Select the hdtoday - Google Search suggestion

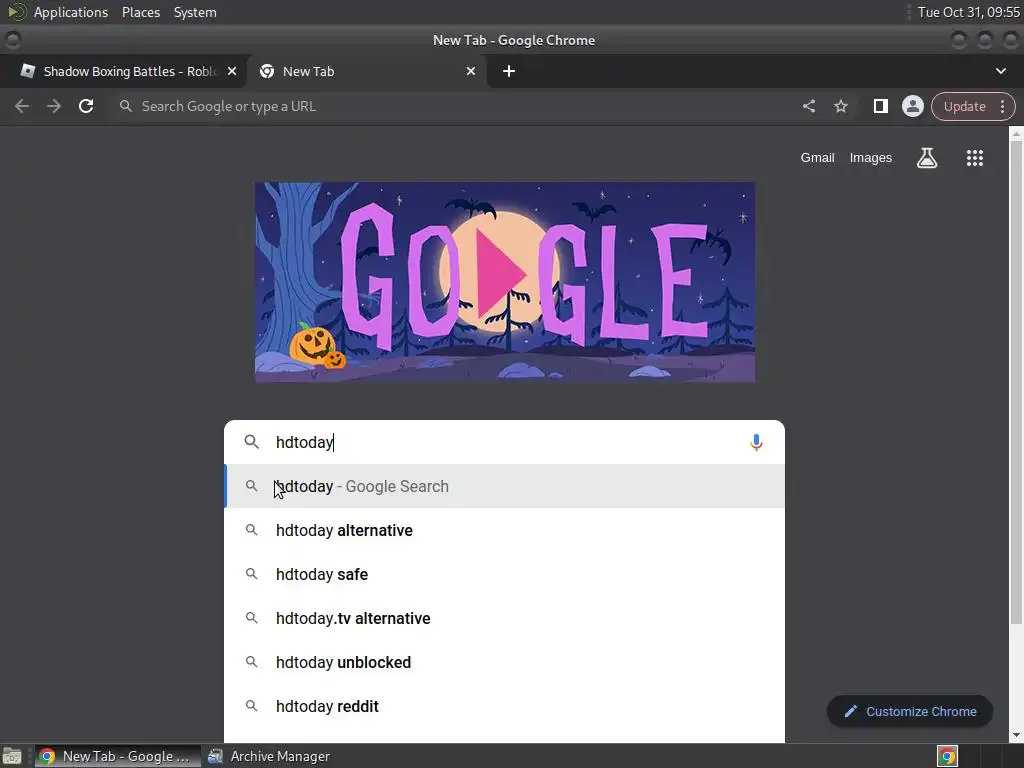(504, 487)
